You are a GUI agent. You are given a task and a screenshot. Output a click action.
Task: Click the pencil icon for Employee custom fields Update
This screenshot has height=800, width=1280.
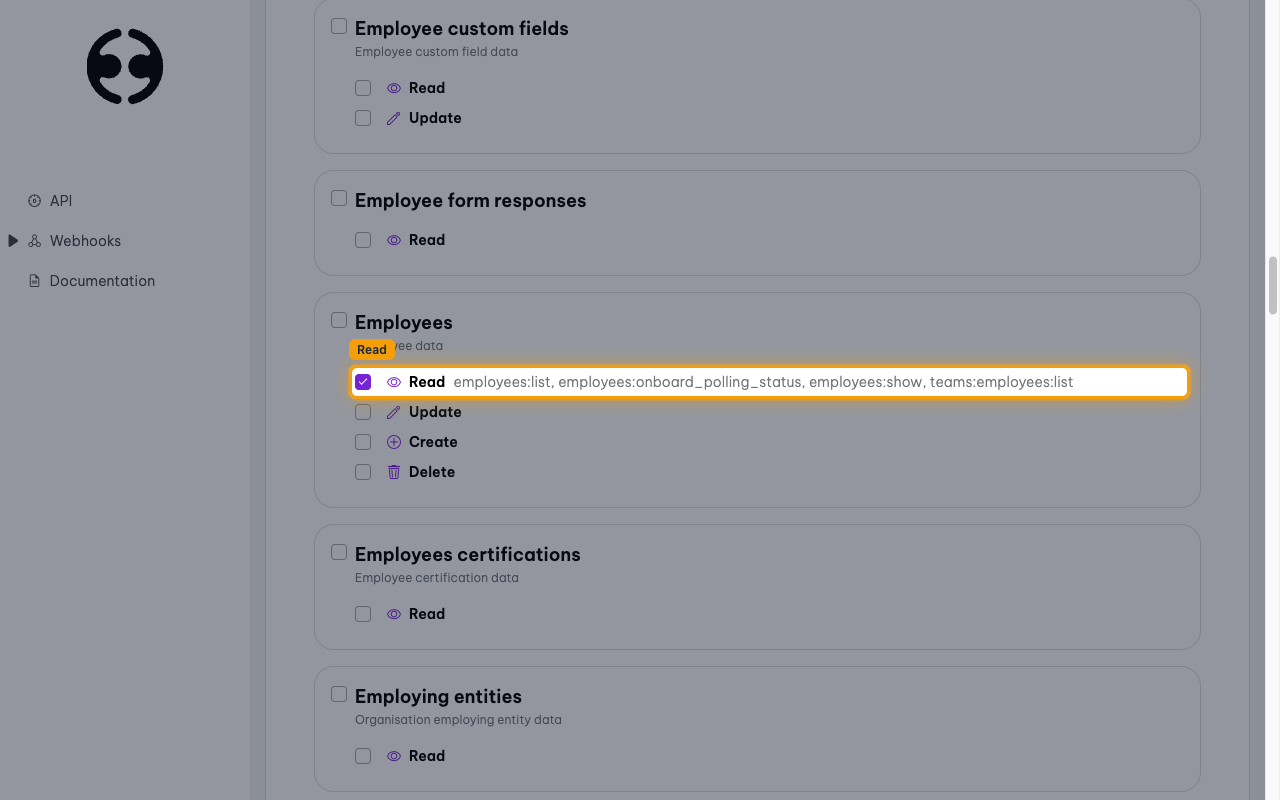click(x=394, y=118)
